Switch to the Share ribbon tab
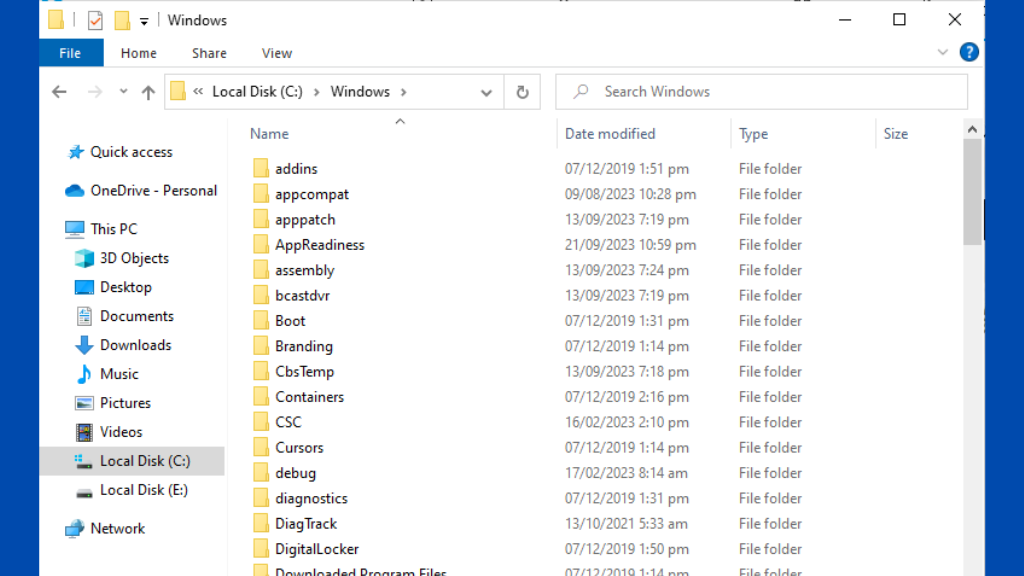 click(209, 53)
